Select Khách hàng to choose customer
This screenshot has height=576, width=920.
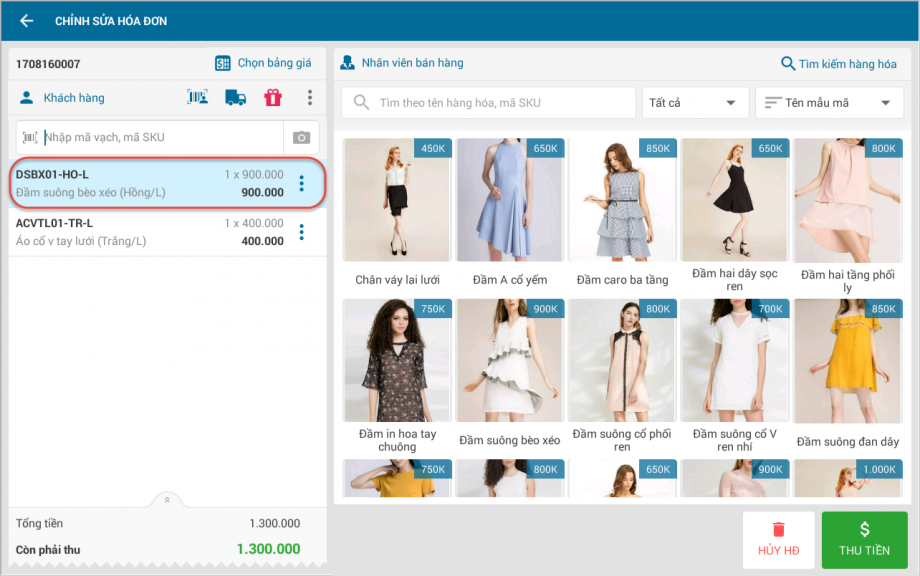click(74, 98)
